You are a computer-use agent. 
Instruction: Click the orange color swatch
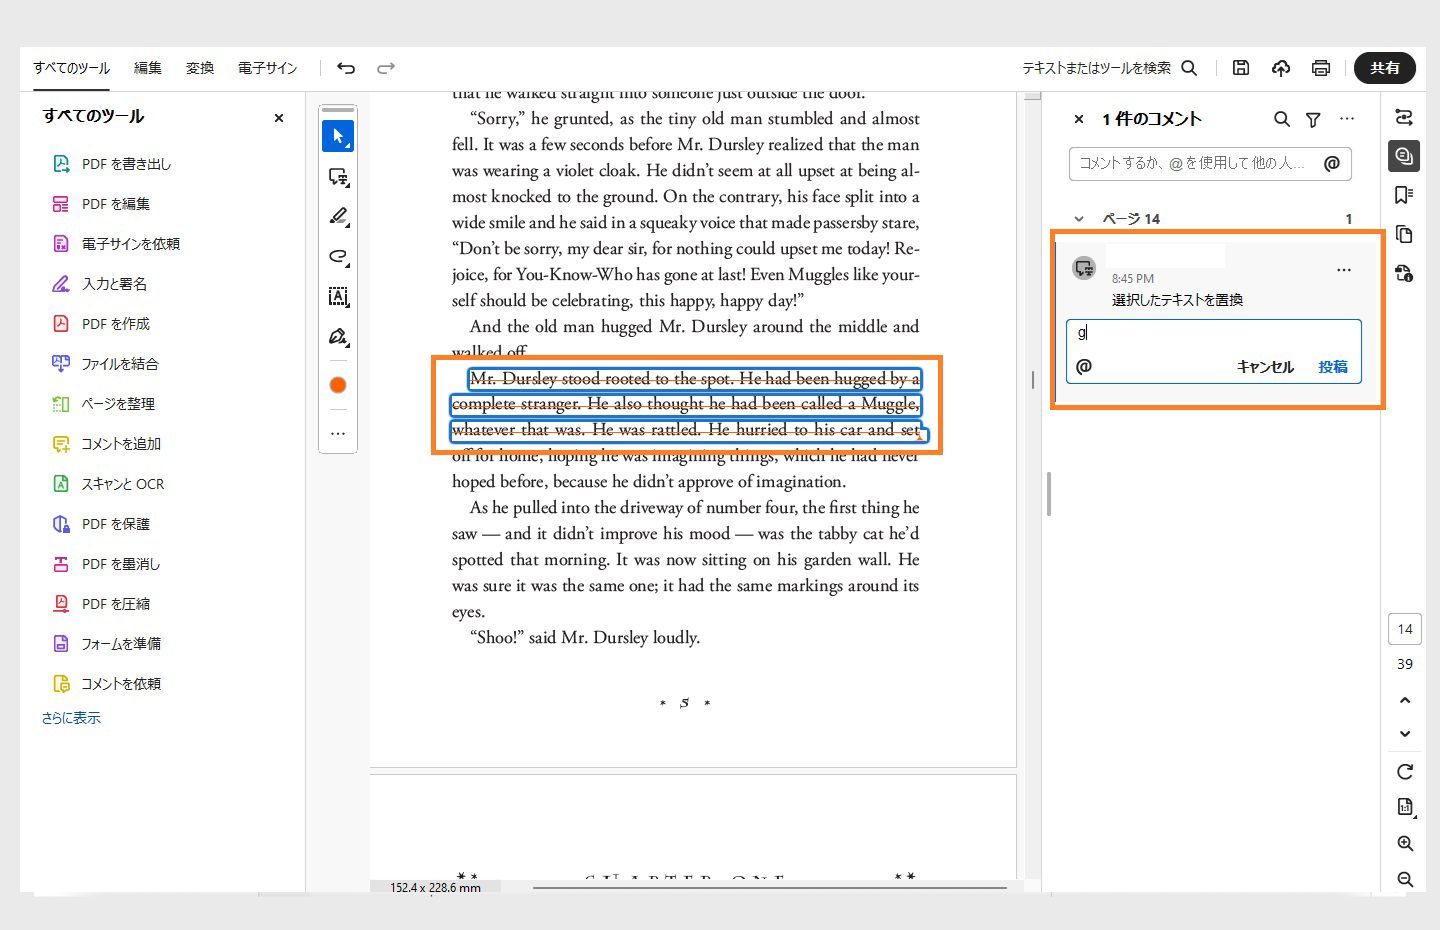(x=338, y=384)
